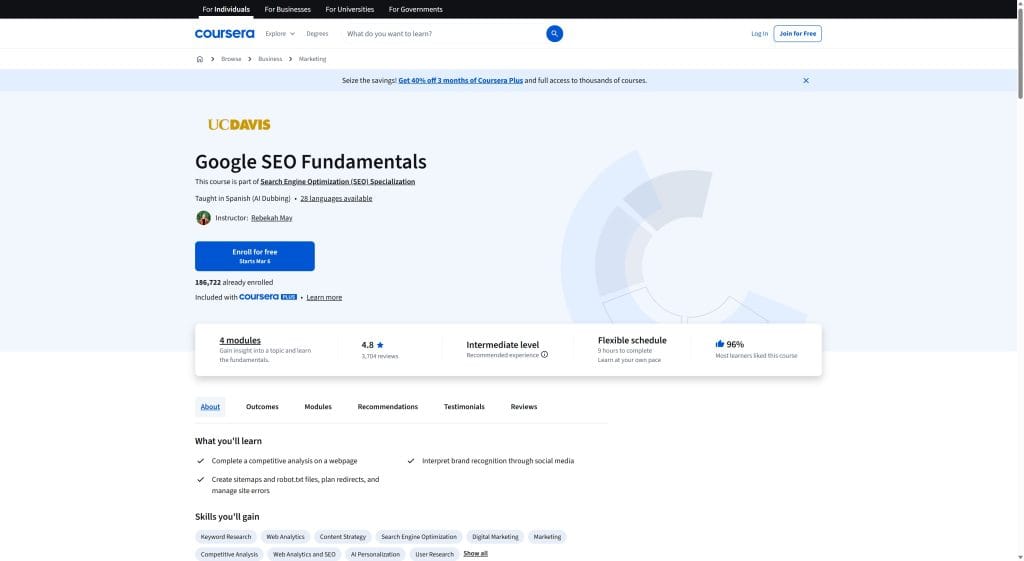Screen dimensions: 1024x561
Task: Switch to For Universities
Action: pos(349,9)
